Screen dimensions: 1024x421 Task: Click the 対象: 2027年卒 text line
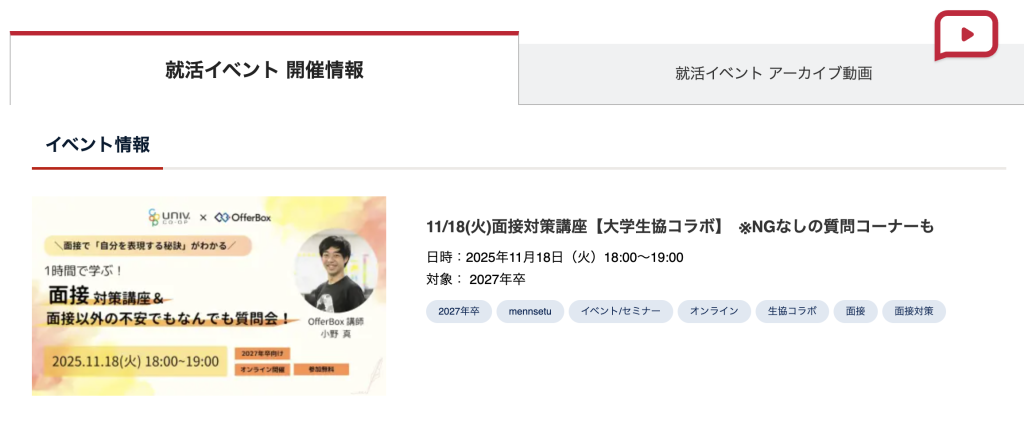pos(475,279)
